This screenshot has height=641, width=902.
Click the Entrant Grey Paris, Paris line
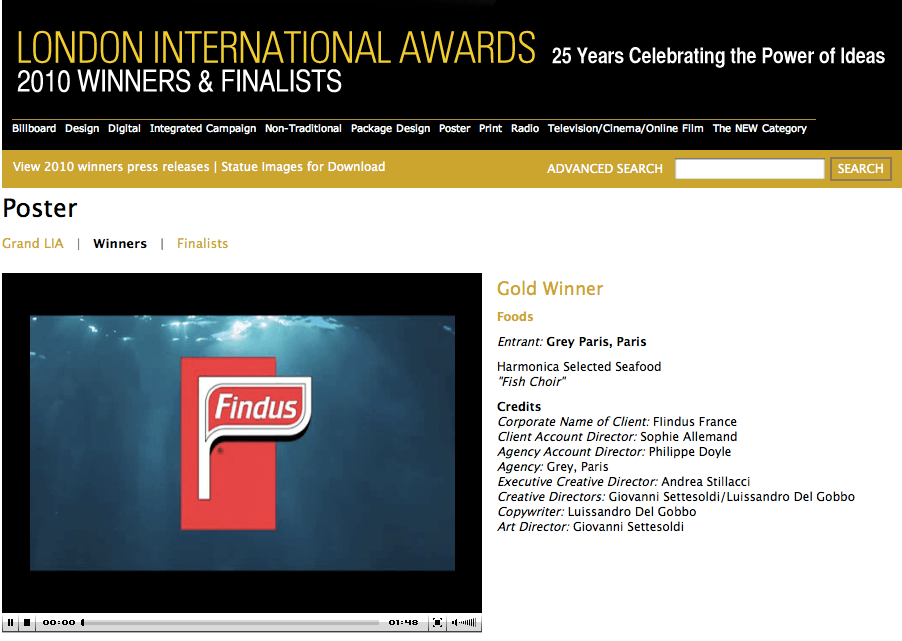coord(571,342)
